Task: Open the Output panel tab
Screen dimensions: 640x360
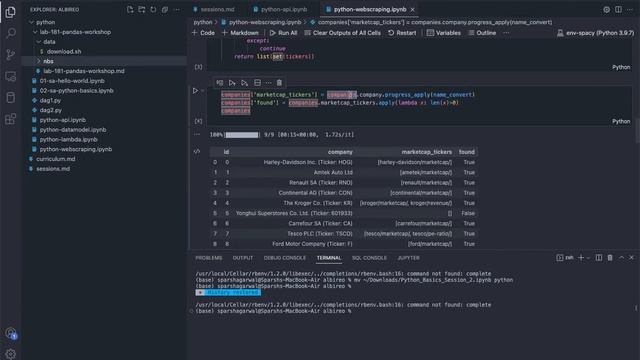Action: tap(242, 258)
